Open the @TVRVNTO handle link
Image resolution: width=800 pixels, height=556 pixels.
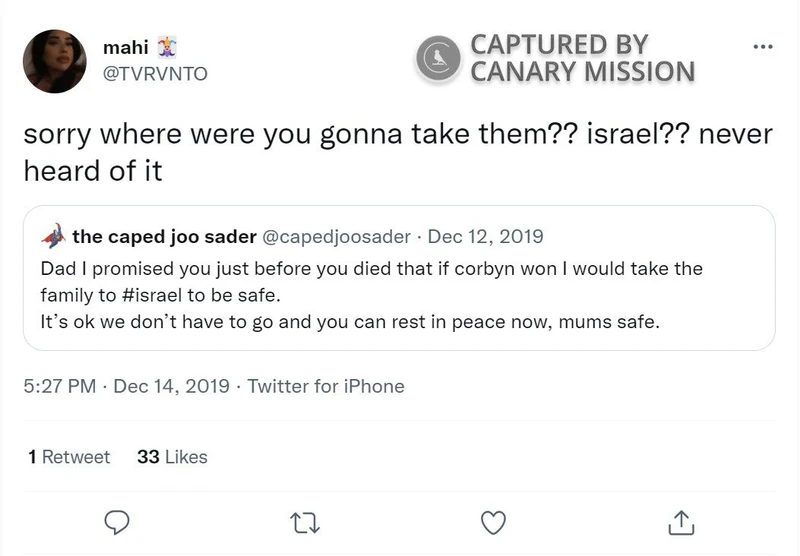coord(156,73)
